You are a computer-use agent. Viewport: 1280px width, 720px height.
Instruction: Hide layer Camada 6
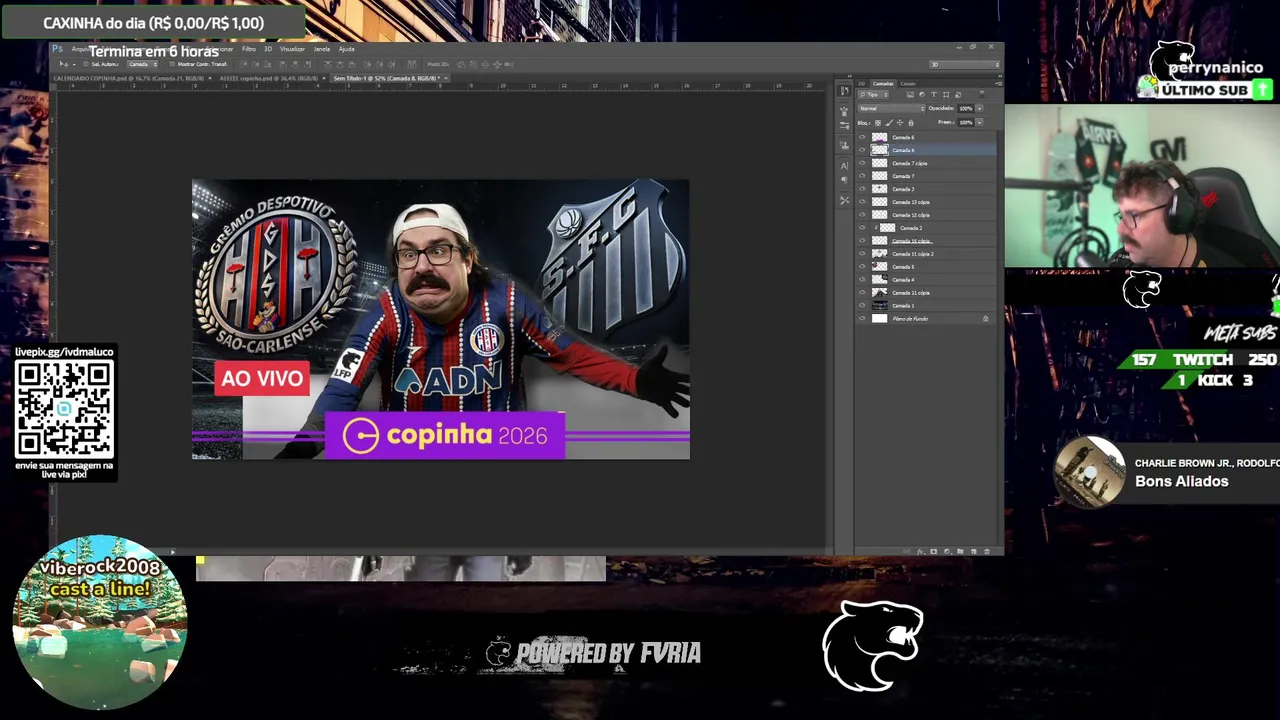point(862,137)
